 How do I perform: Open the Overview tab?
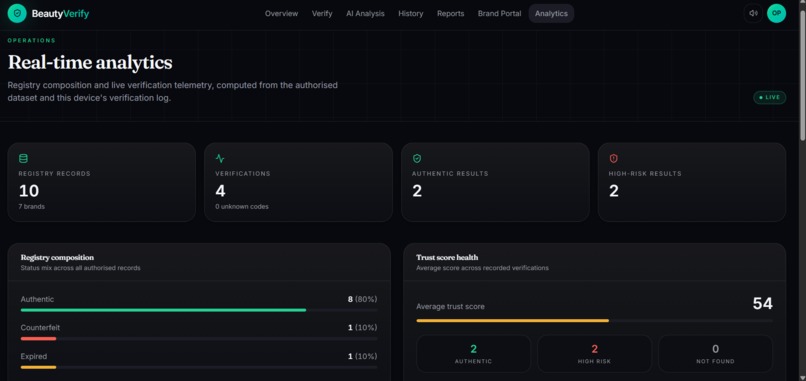[281, 14]
